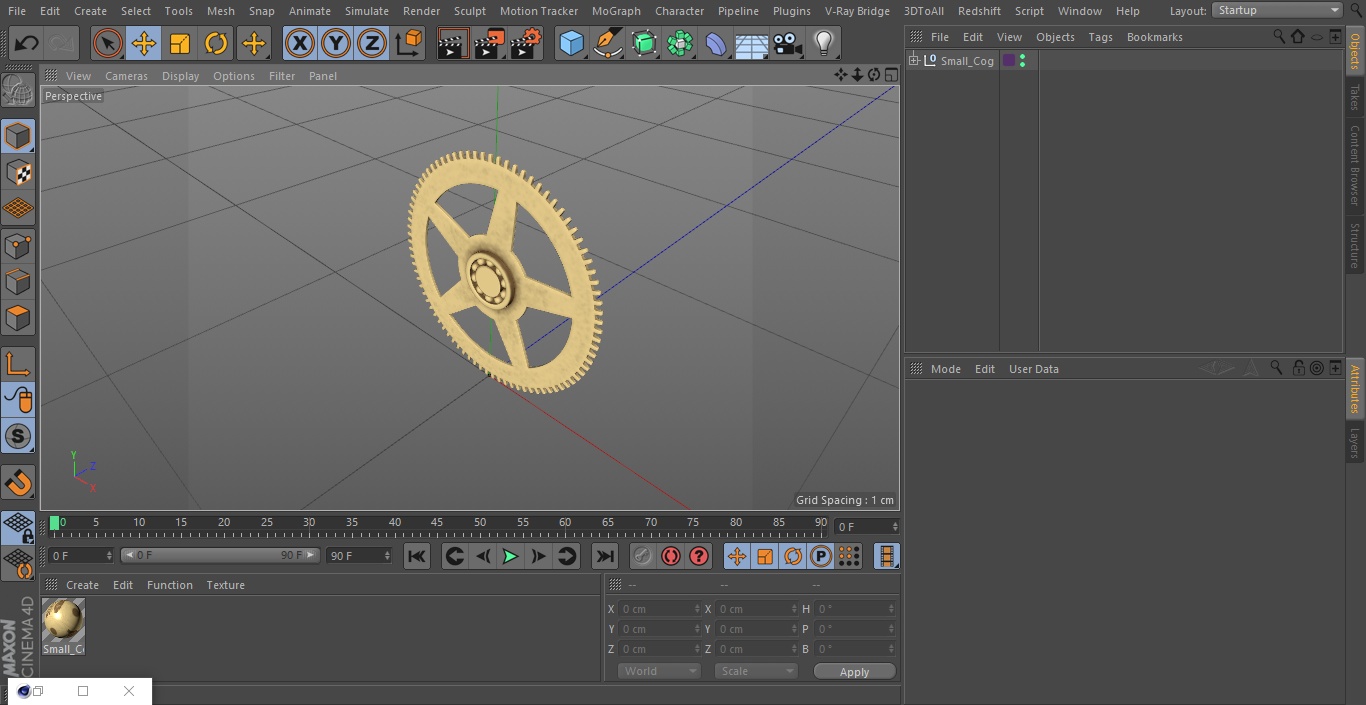1366x705 pixels.
Task: Click the current frame 0 F field
Action: [866, 526]
